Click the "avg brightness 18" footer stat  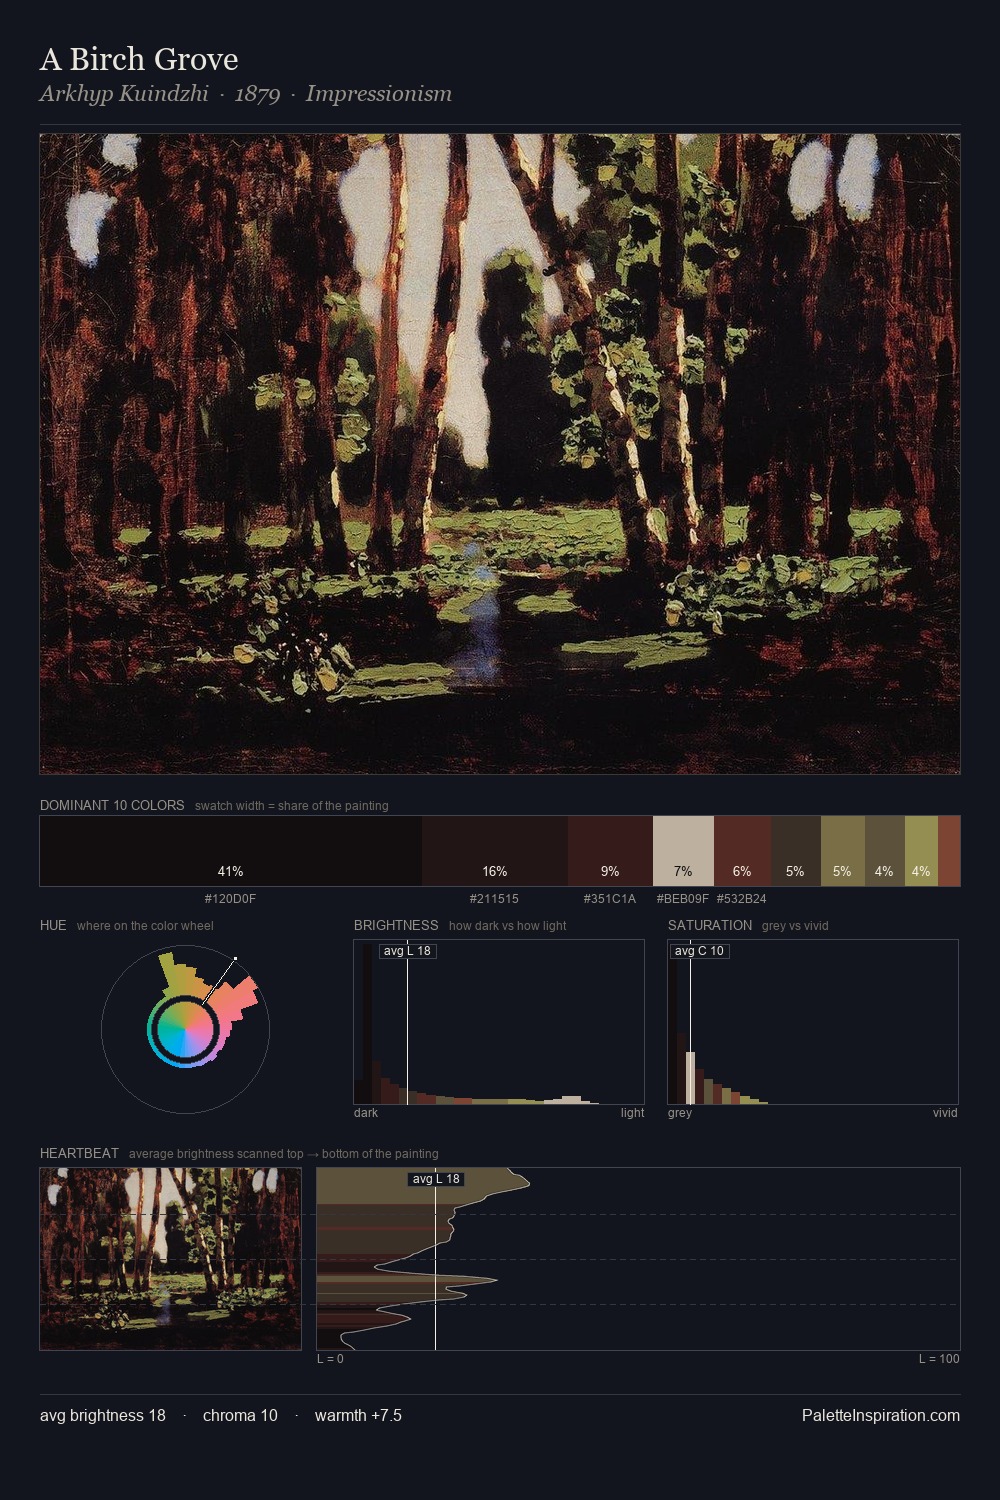click(103, 1415)
